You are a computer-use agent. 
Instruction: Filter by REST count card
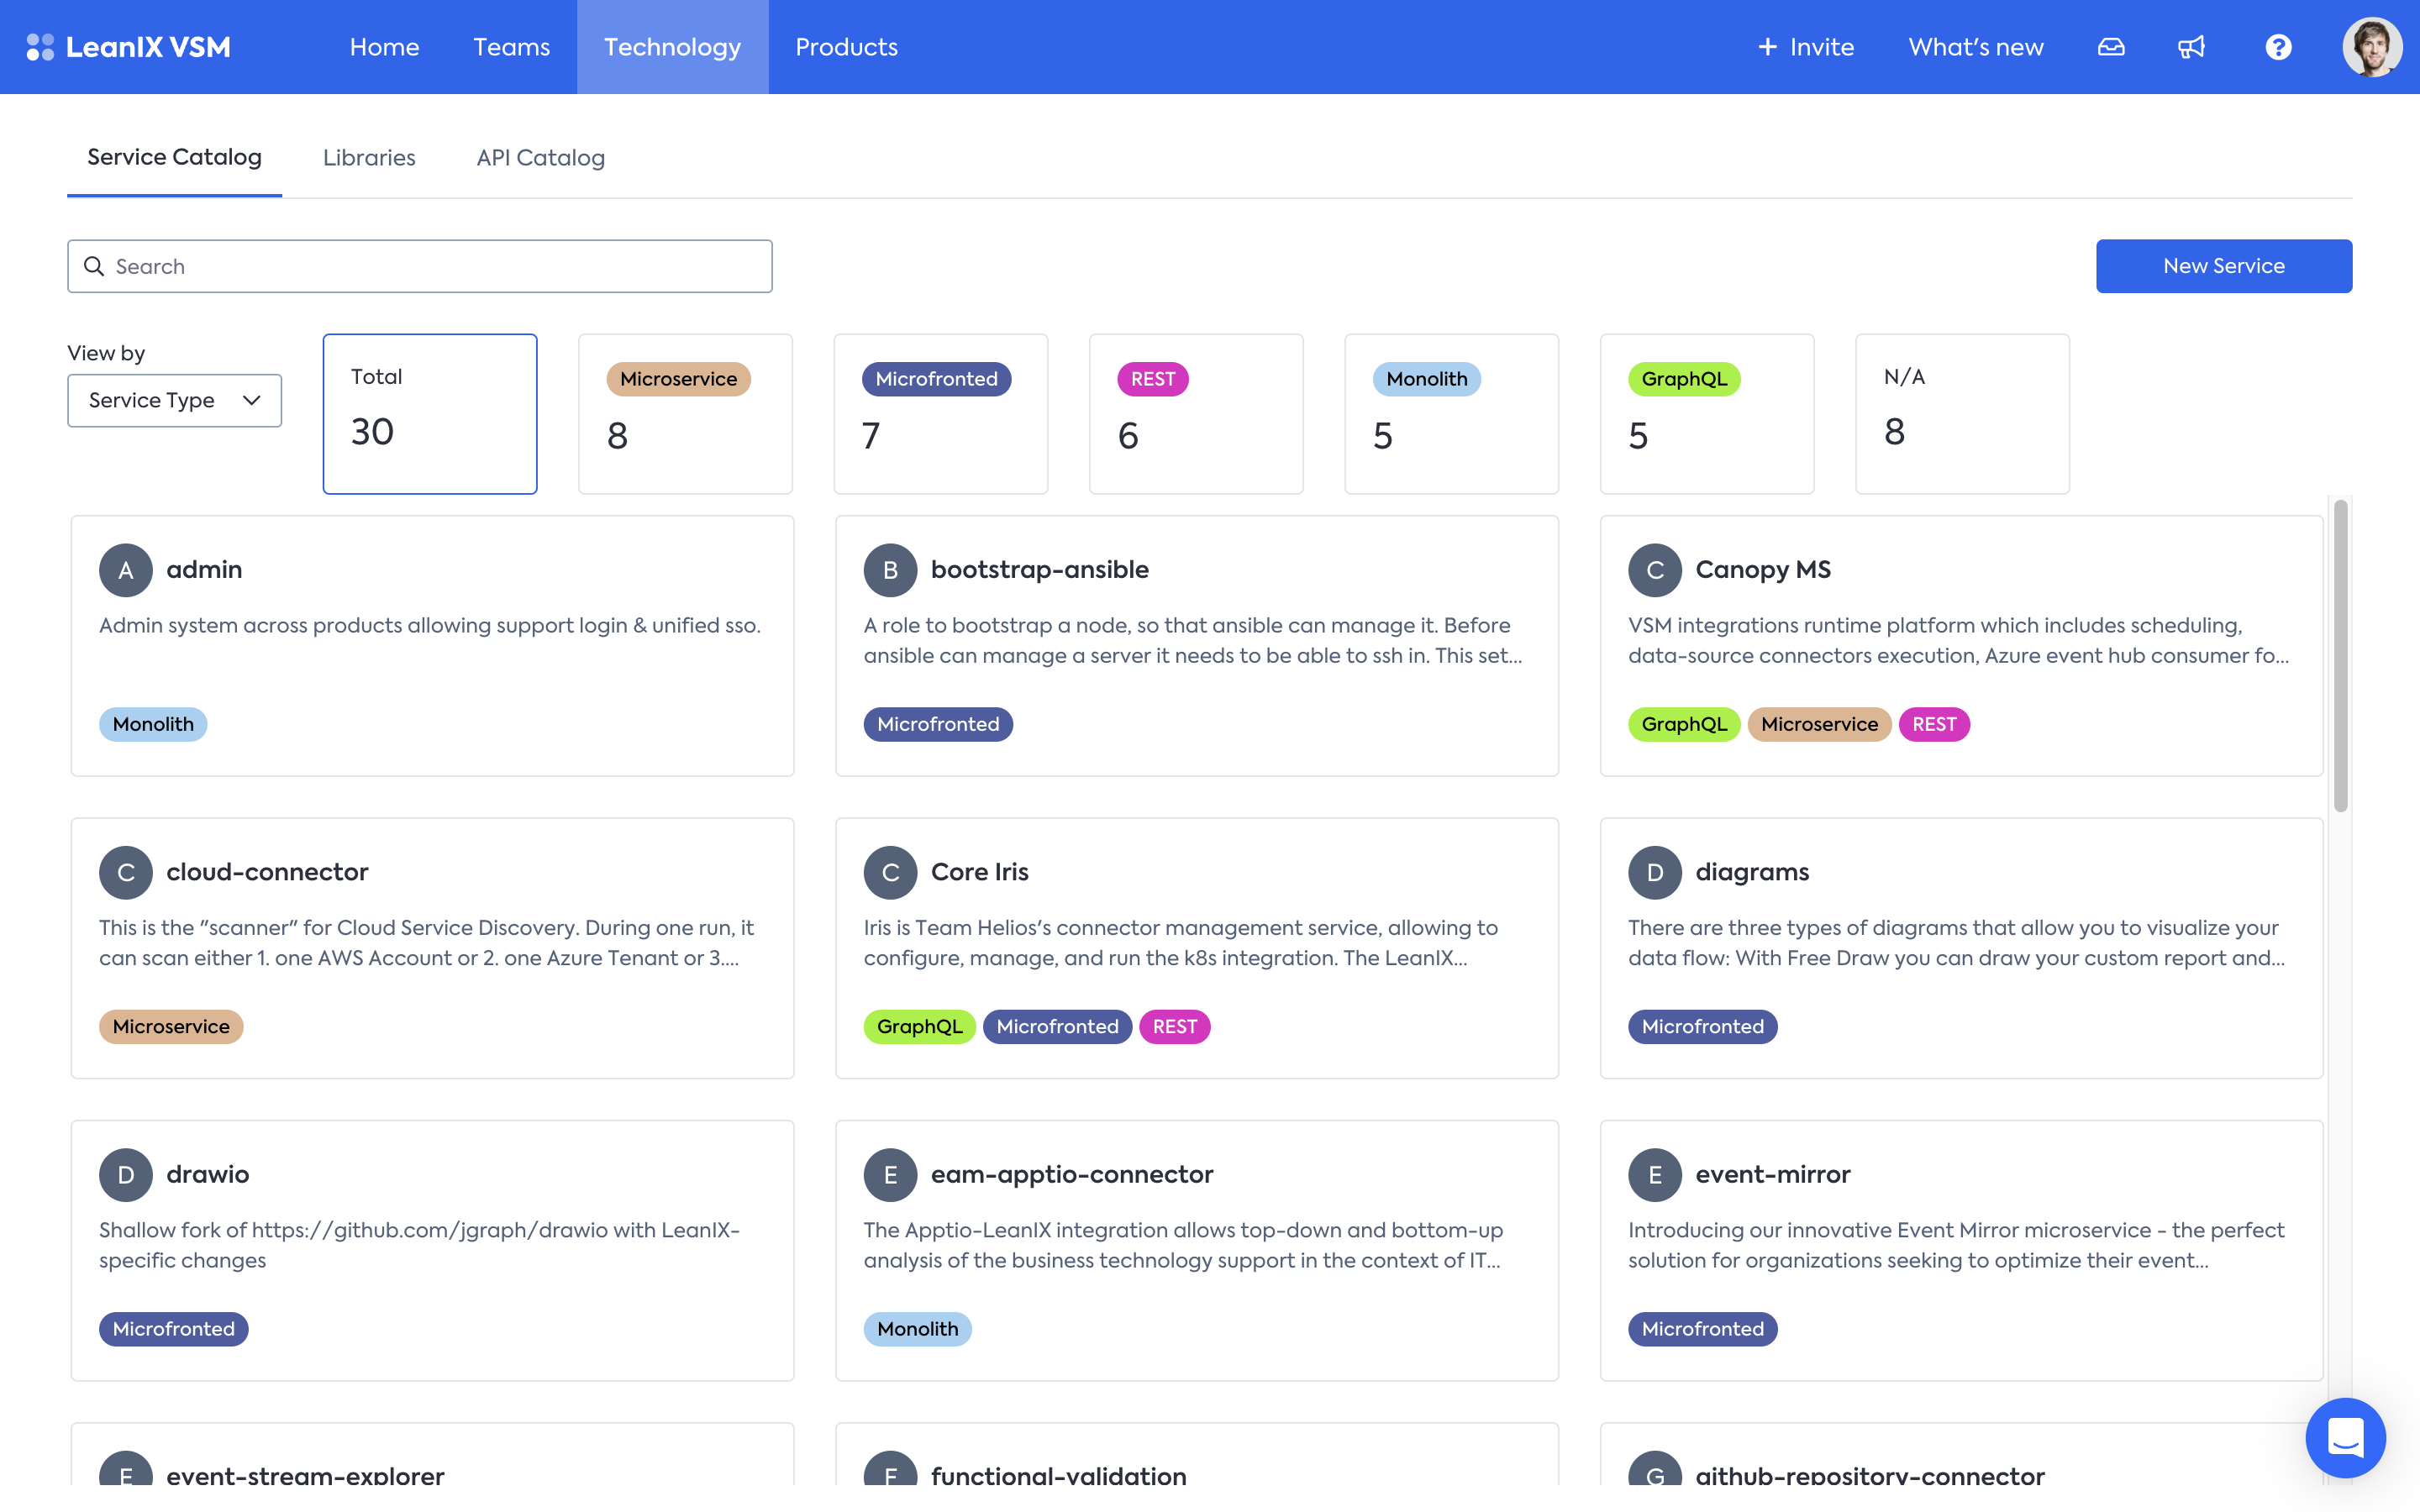click(x=1196, y=414)
